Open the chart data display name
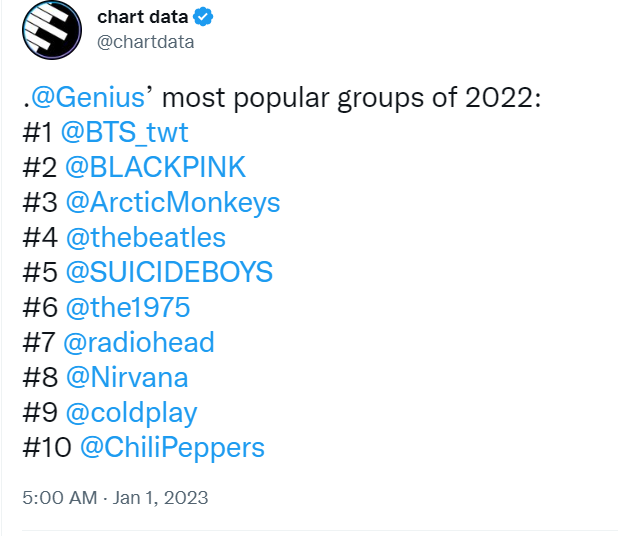The image size is (618, 536). pos(143,17)
